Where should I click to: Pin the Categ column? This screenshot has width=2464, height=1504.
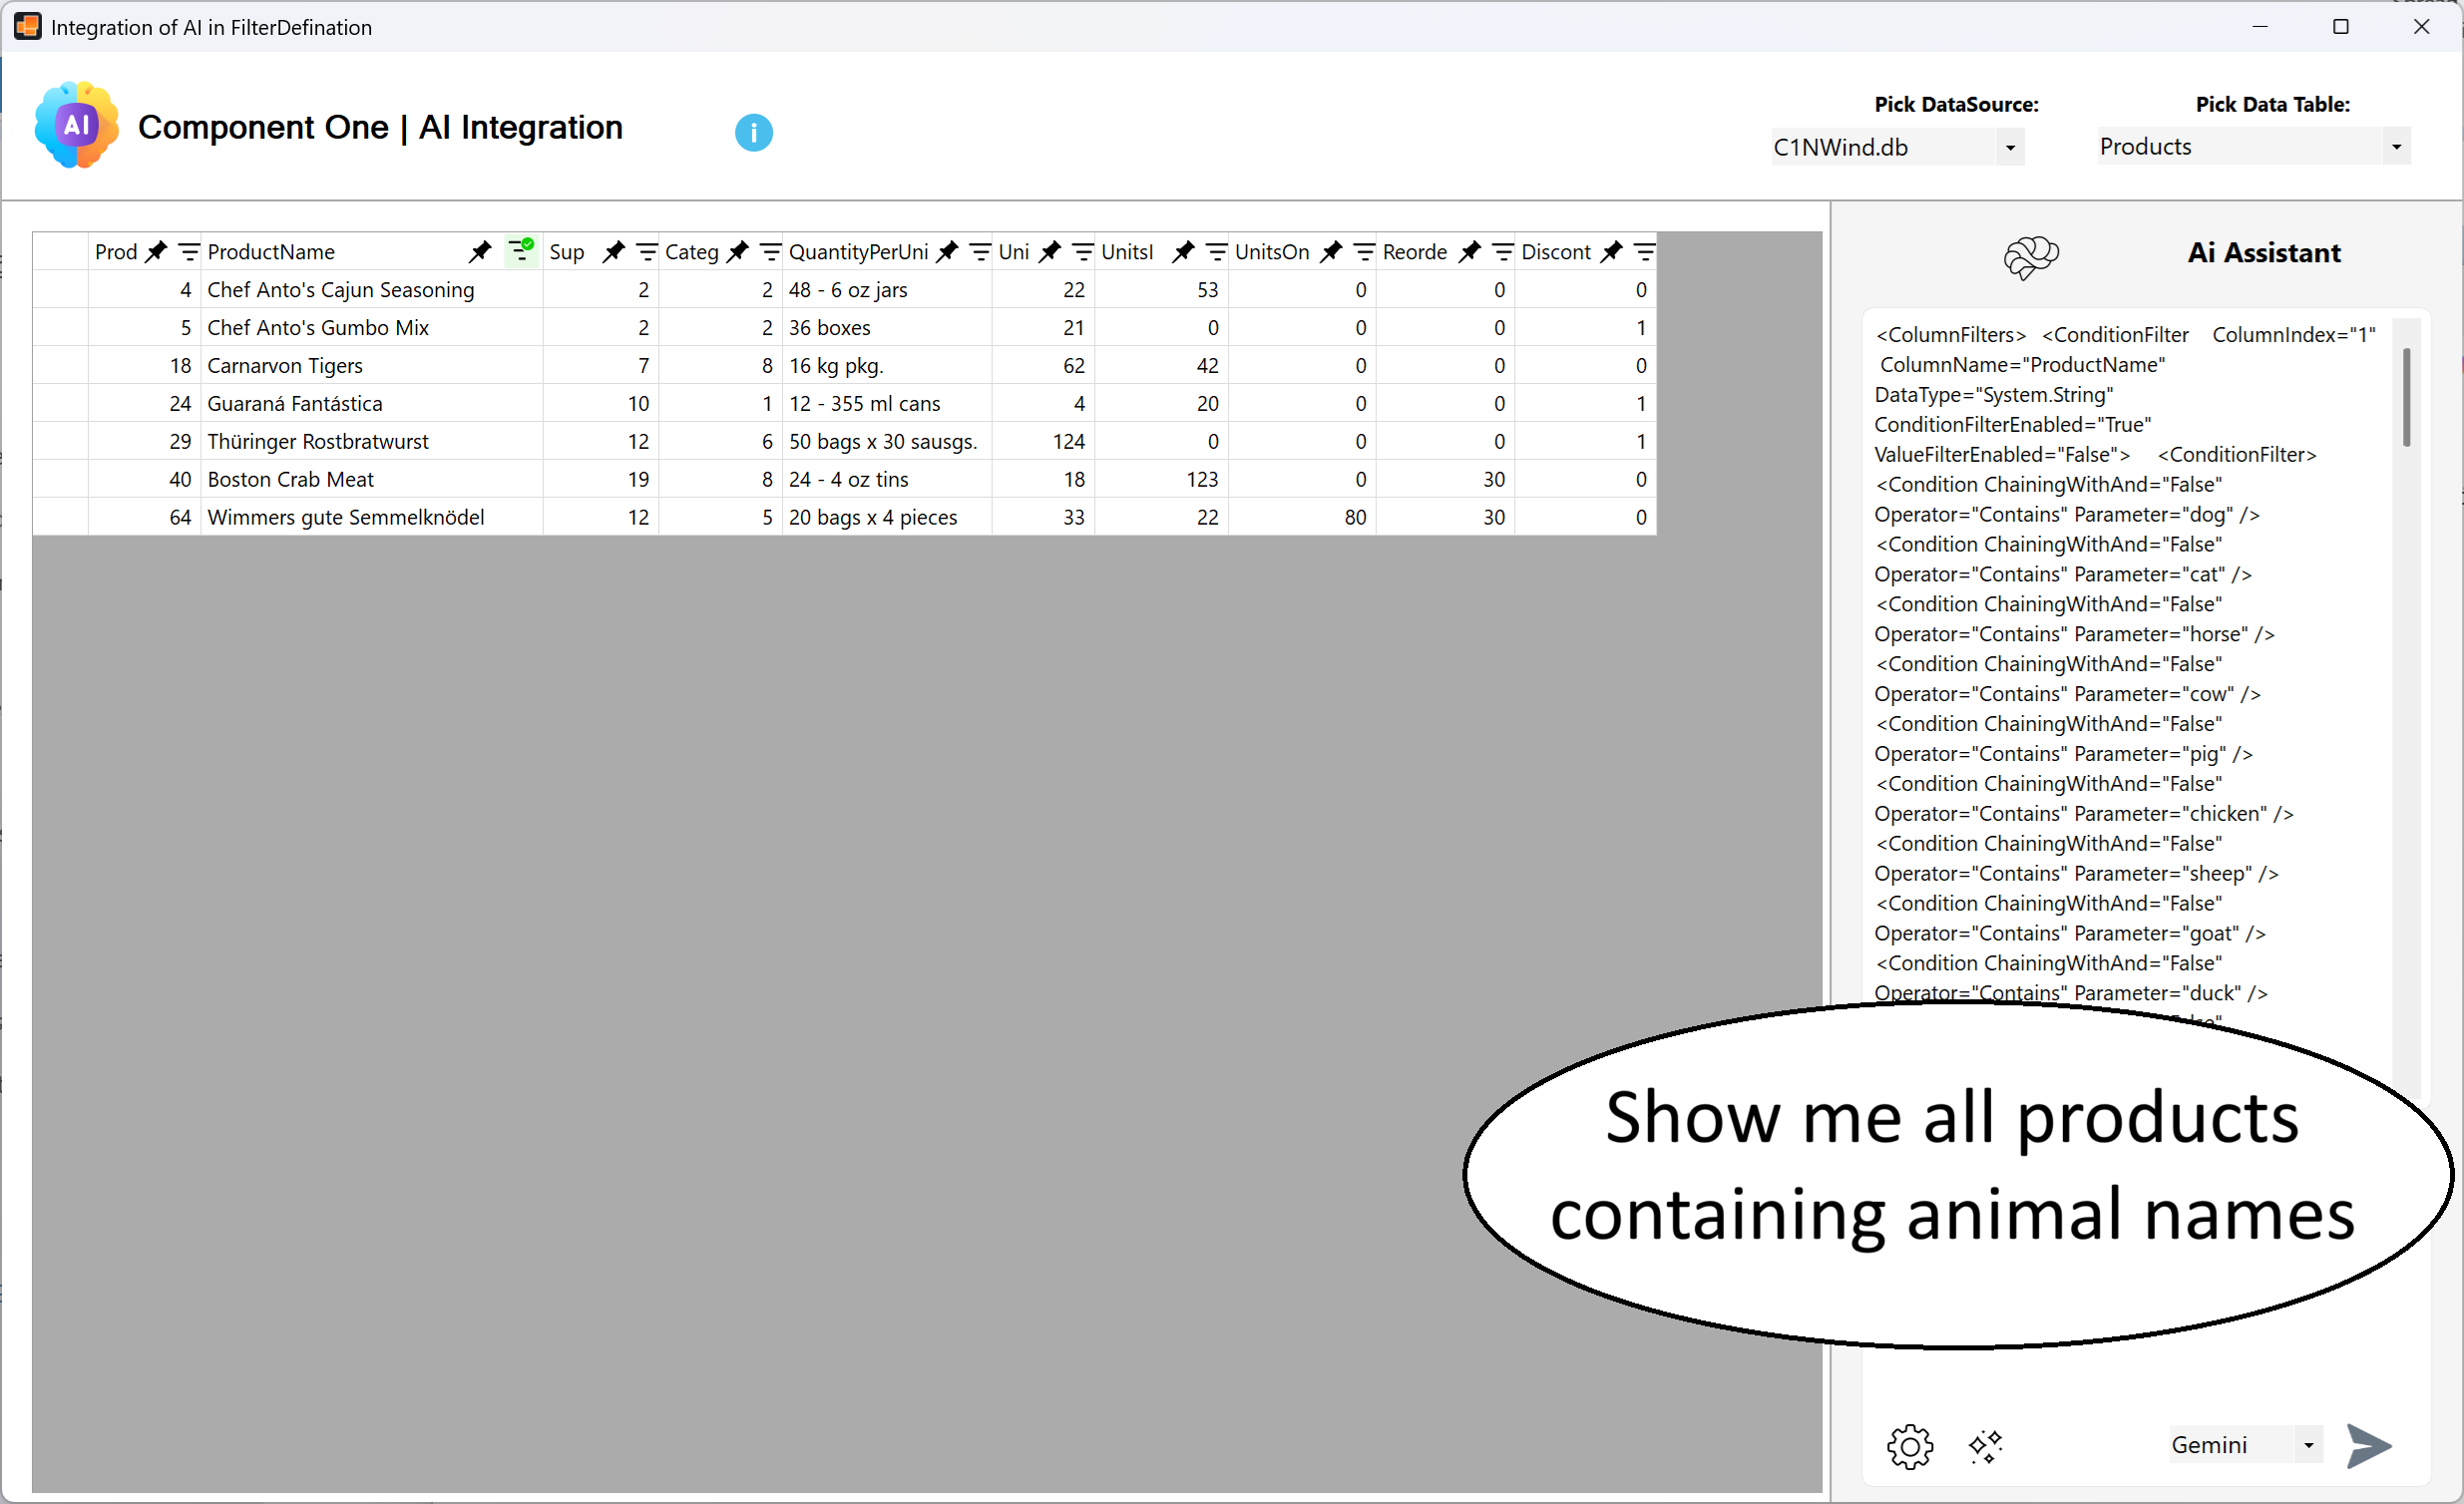coord(737,252)
